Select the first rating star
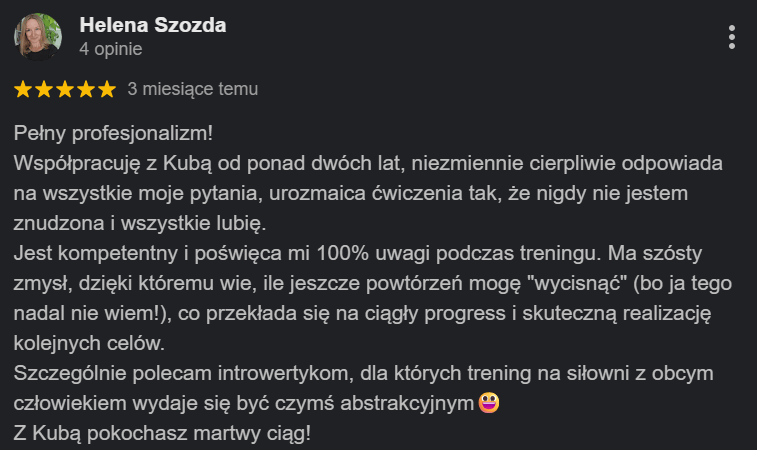The height and width of the screenshot is (450, 757). coord(23,89)
